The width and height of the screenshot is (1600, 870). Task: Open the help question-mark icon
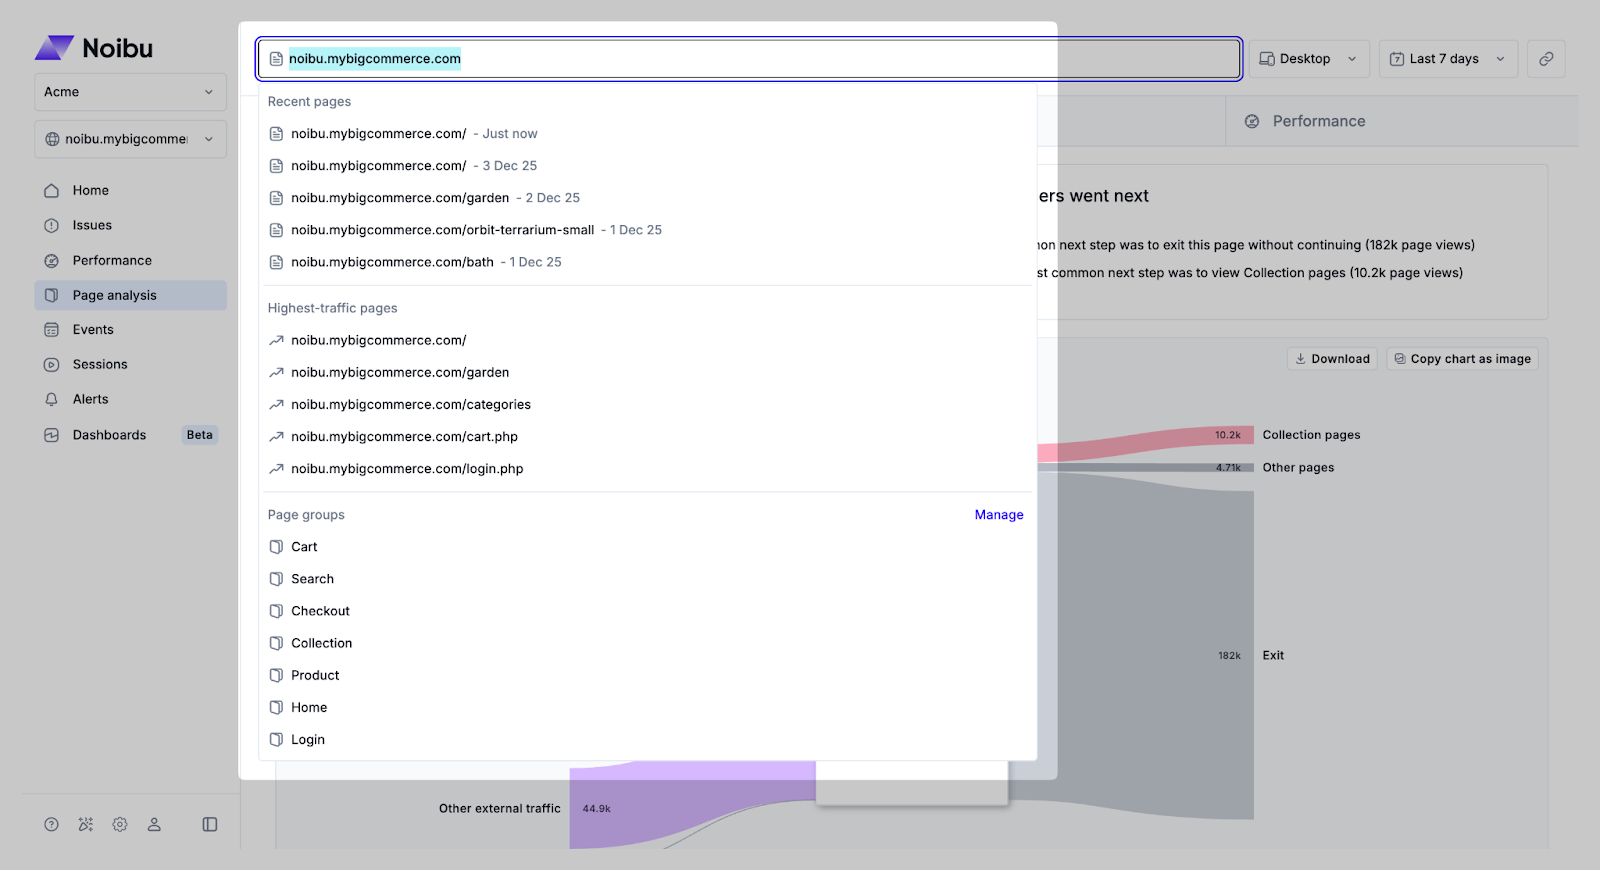pos(52,824)
